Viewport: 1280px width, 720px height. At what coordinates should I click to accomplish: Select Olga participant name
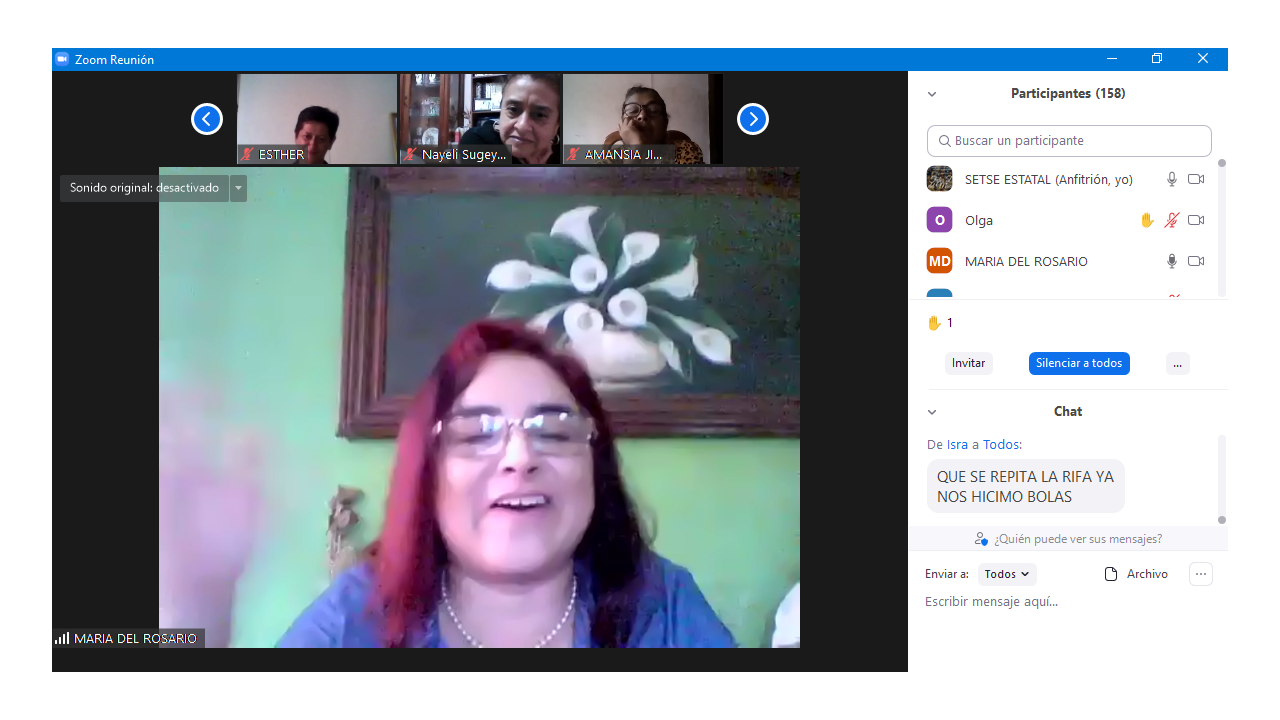pyautogui.click(x=979, y=220)
